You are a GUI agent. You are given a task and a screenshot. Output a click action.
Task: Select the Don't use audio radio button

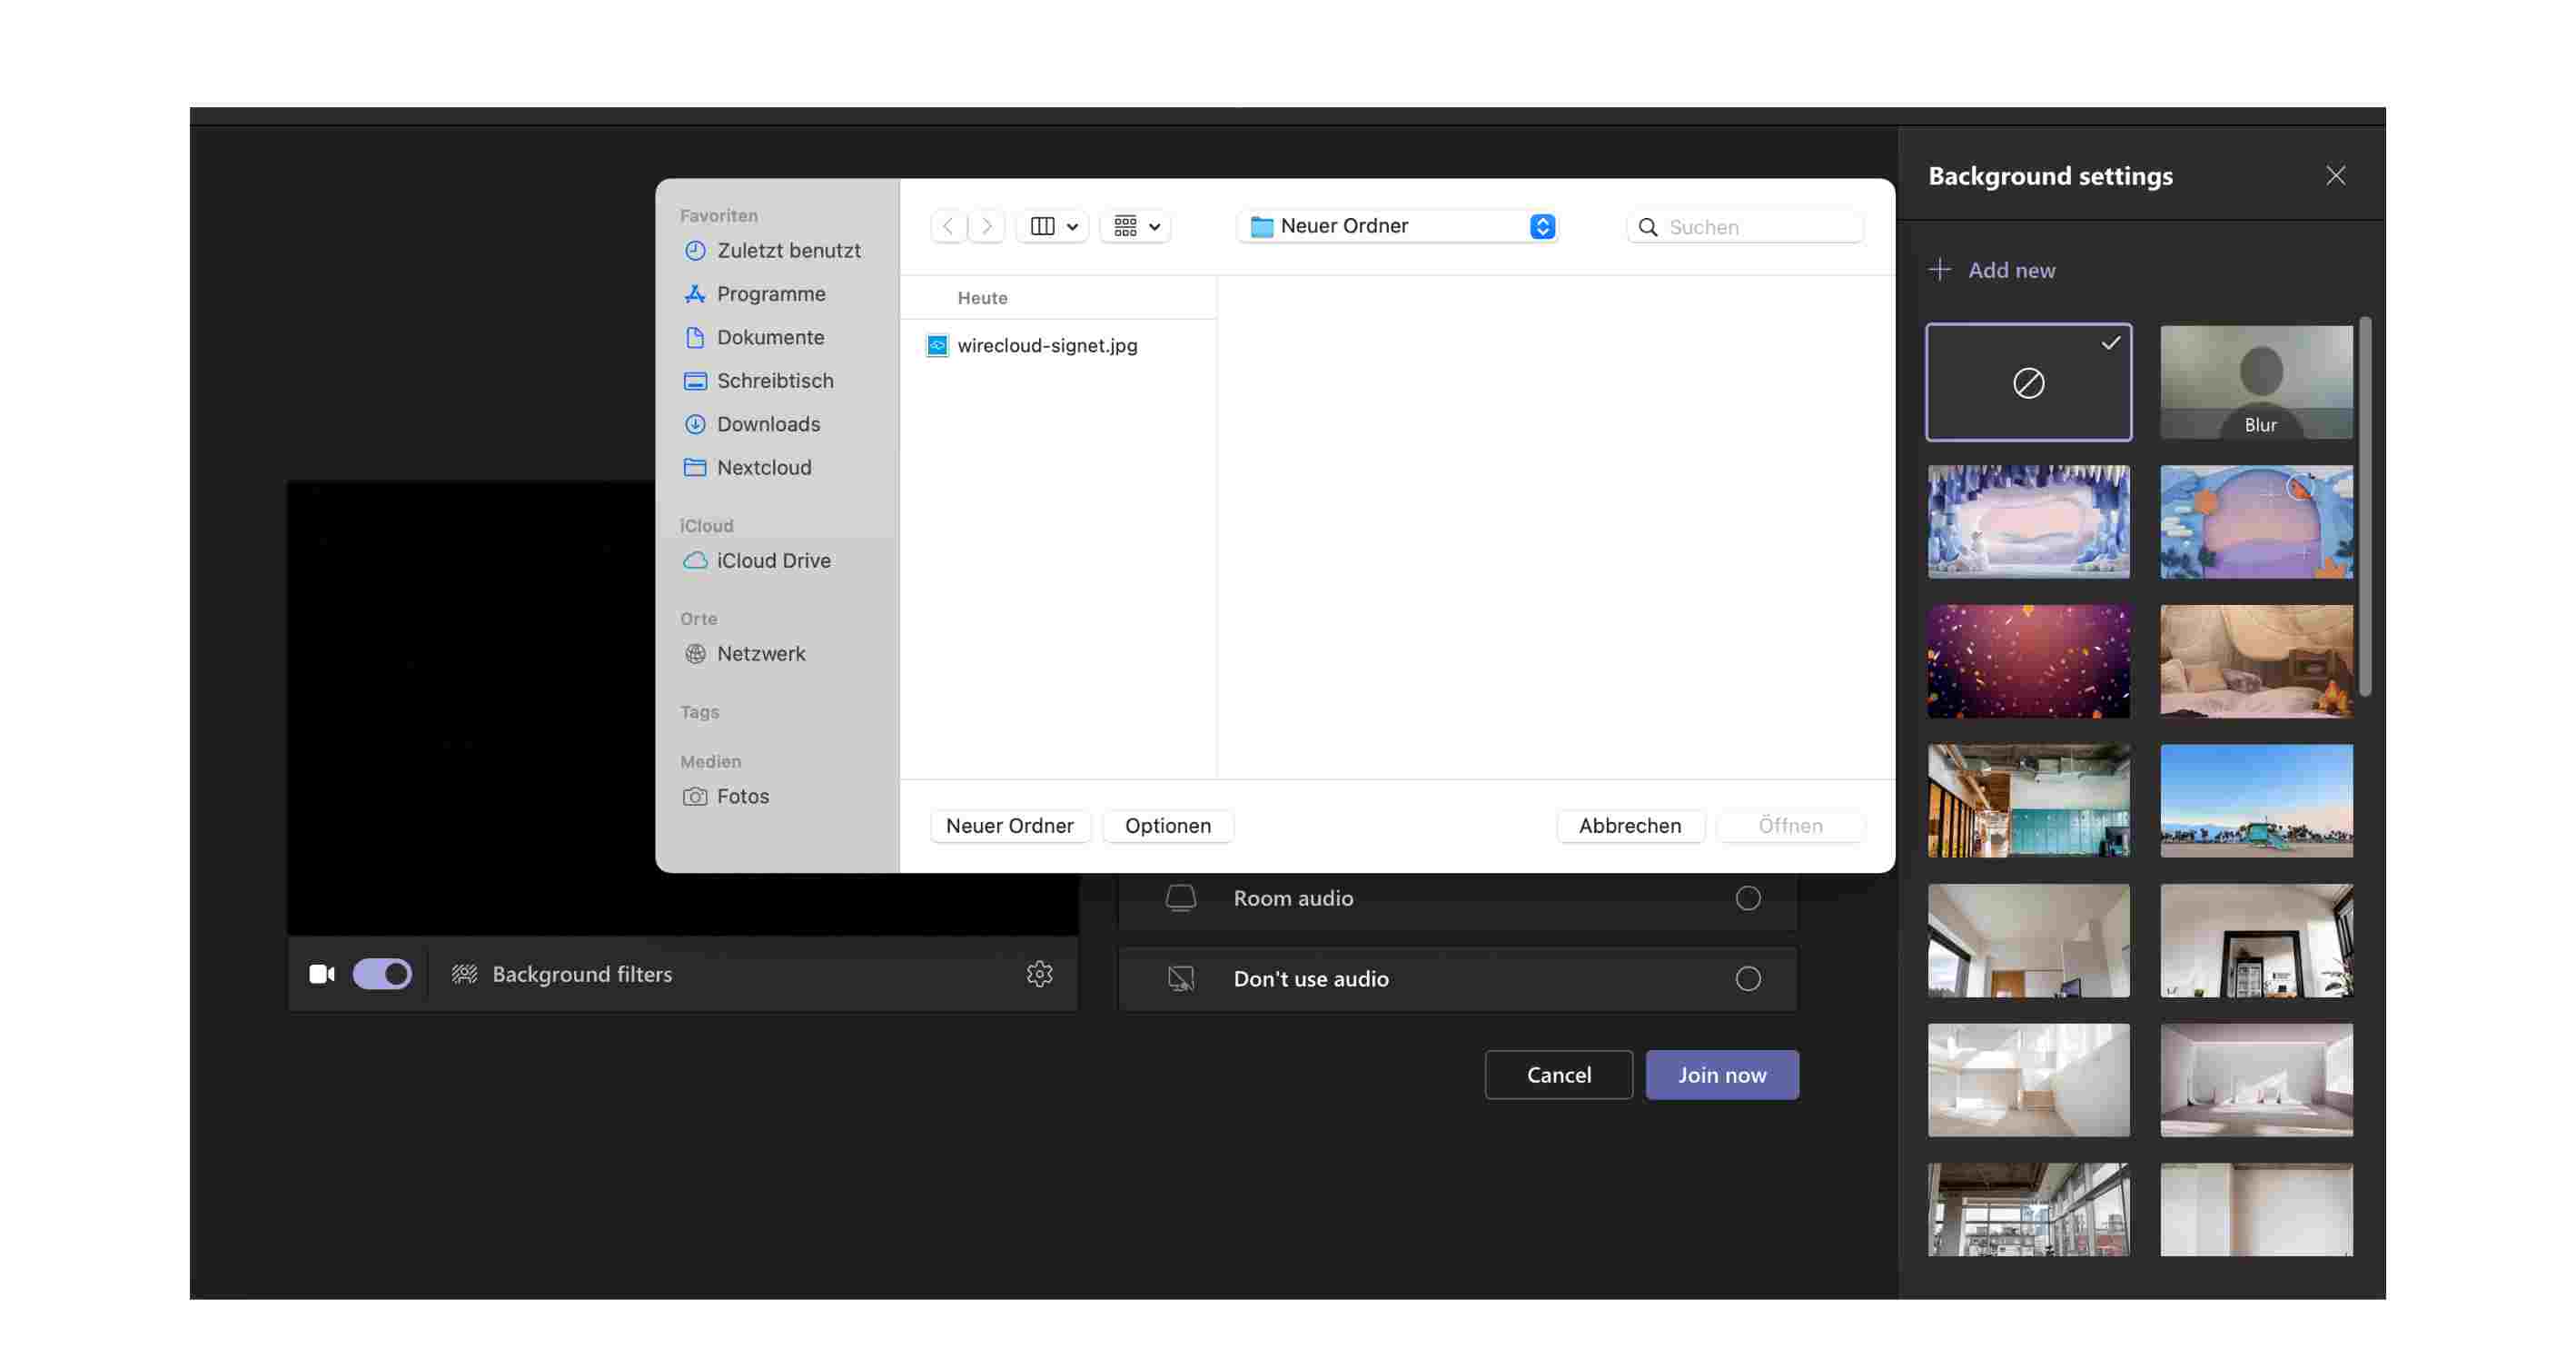point(1748,978)
